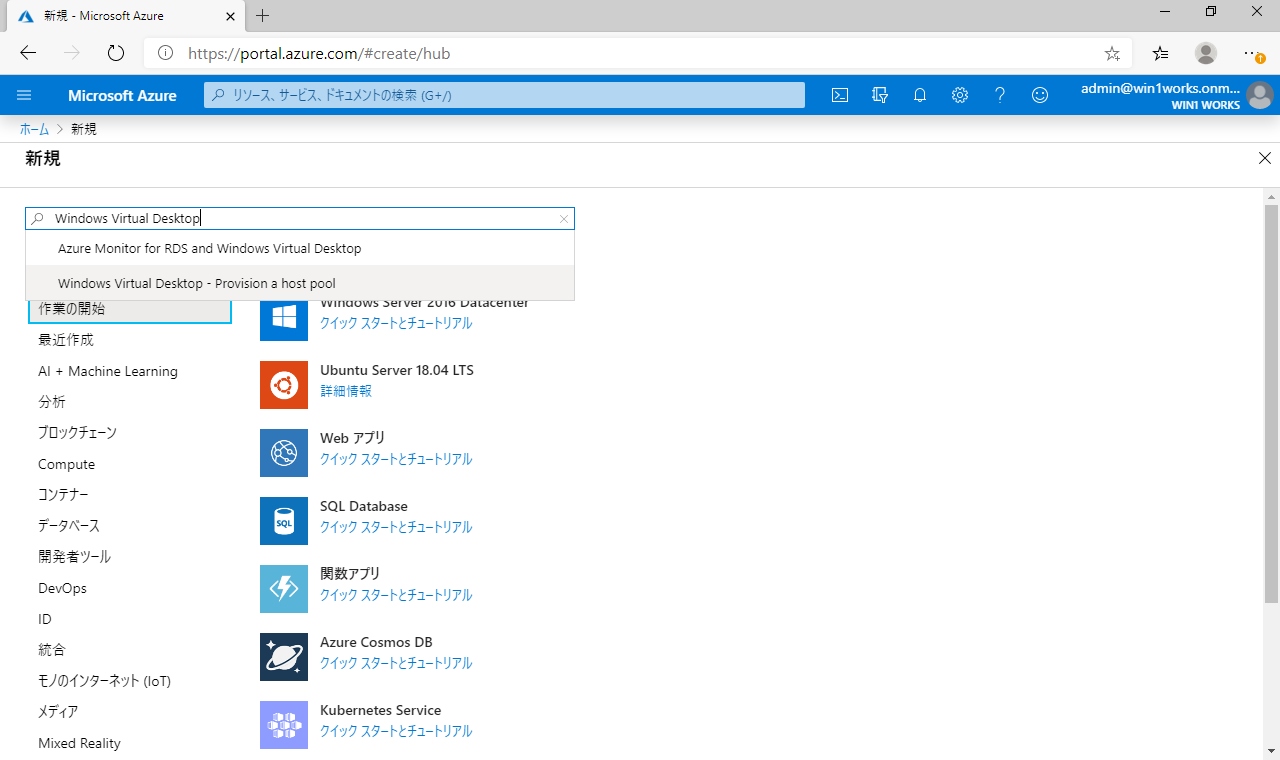This screenshot has width=1280, height=760.
Task: Select the Compute category
Action: [x=67, y=464]
